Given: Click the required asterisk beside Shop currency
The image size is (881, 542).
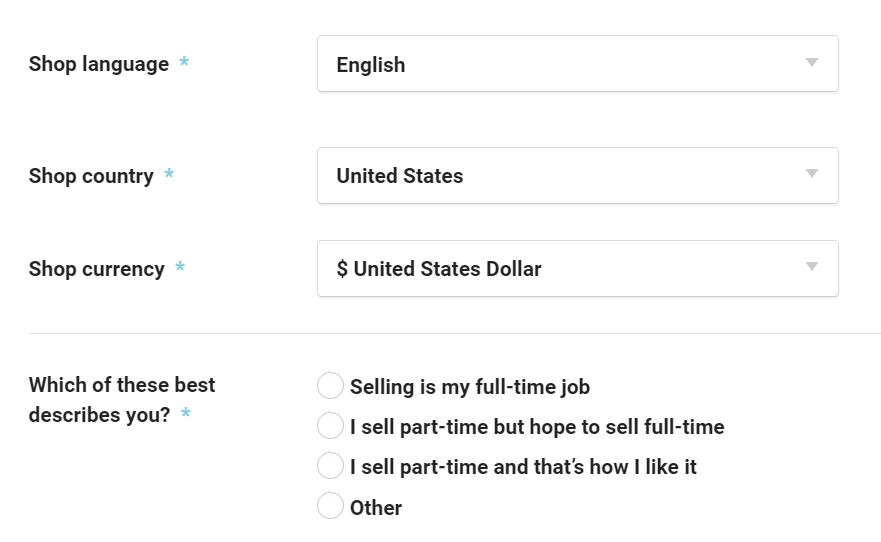Looking at the screenshot, I should point(180,268).
